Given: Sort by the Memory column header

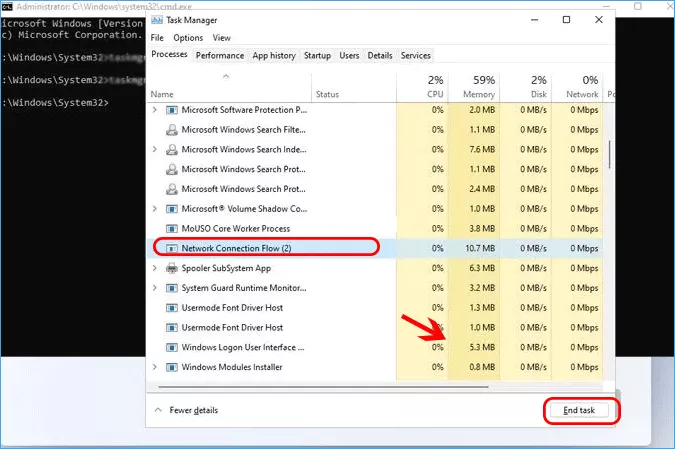Looking at the screenshot, I should pos(474,87).
